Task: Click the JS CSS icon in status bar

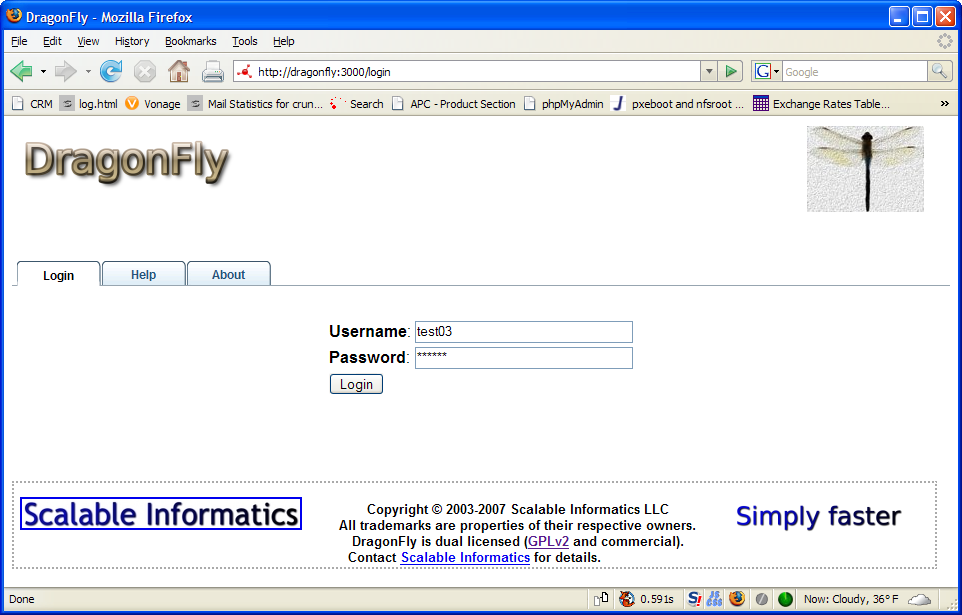Action: (714, 599)
